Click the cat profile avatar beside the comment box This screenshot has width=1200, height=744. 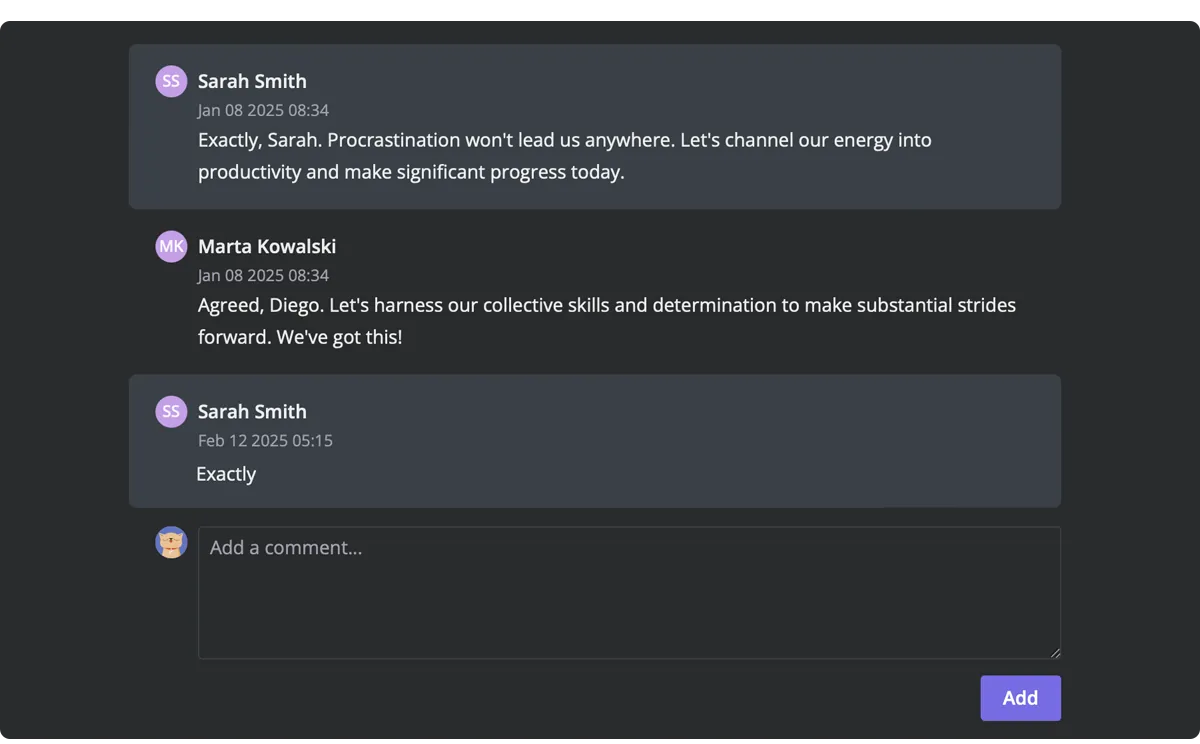coord(171,543)
